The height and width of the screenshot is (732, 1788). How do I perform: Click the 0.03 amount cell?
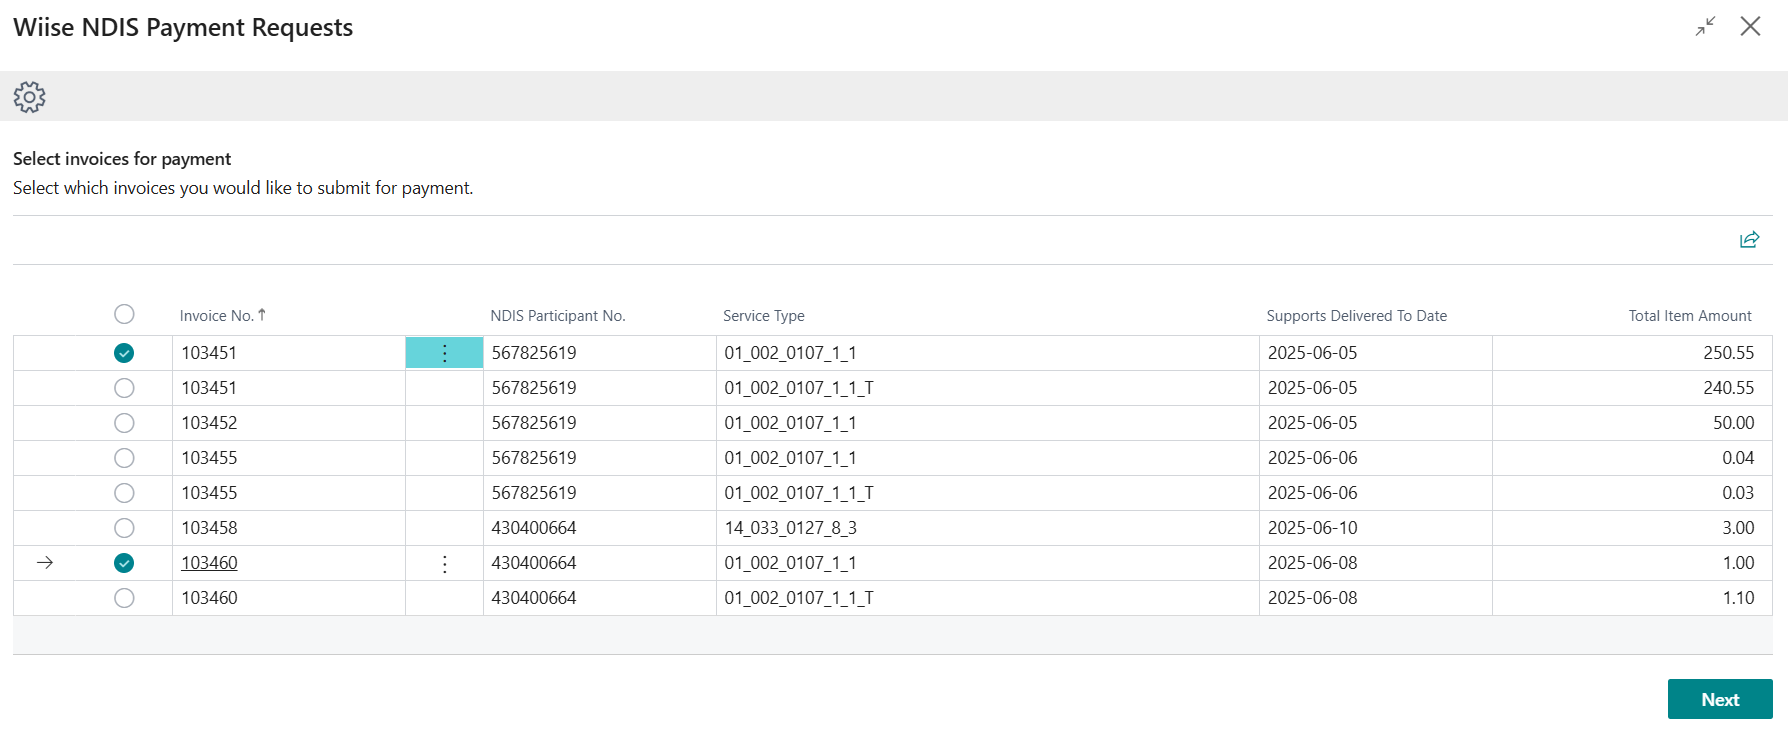point(1632,493)
